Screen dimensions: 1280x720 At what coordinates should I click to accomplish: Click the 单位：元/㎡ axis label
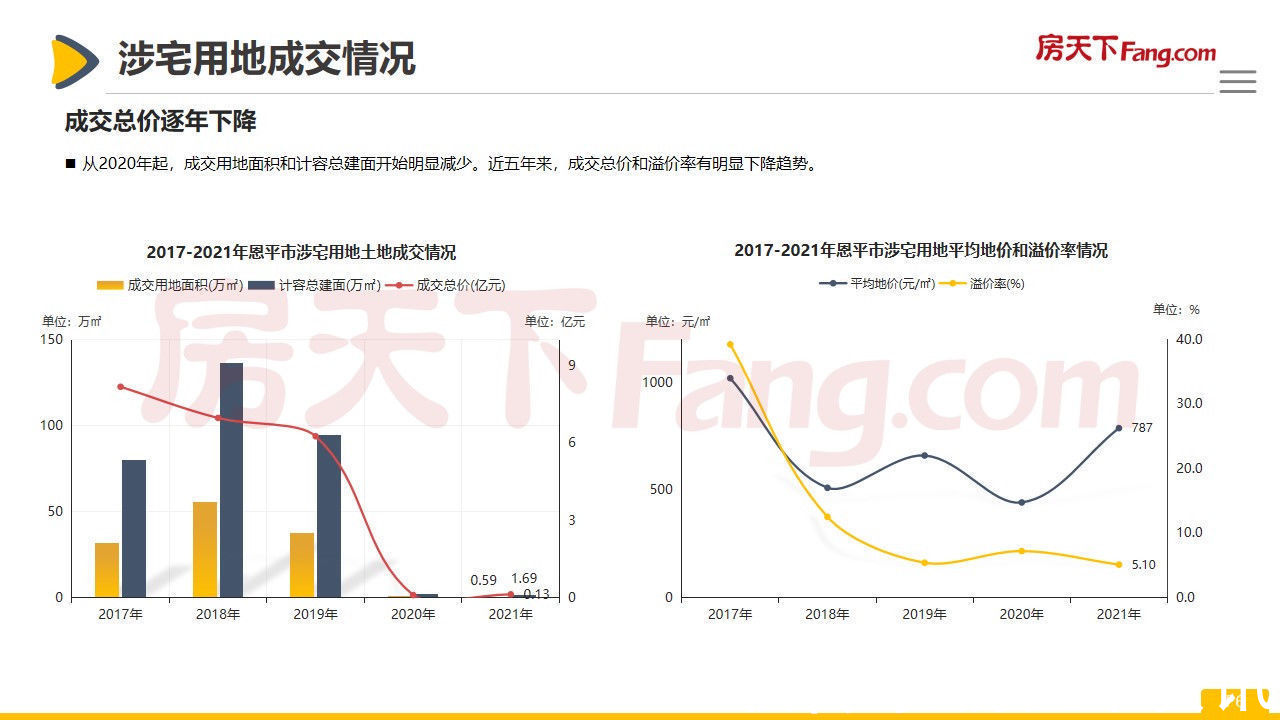click(678, 321)
